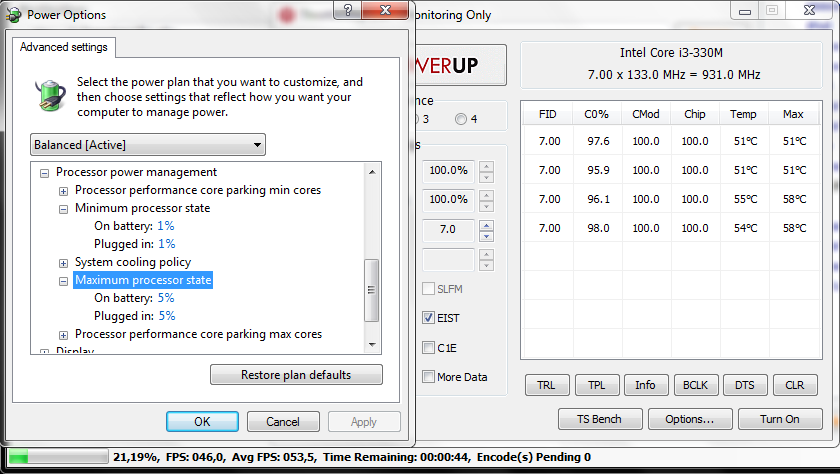The image size is (840, 474).
Task: Expand Processor performance core parking min cores
Action: coord(63,191)
